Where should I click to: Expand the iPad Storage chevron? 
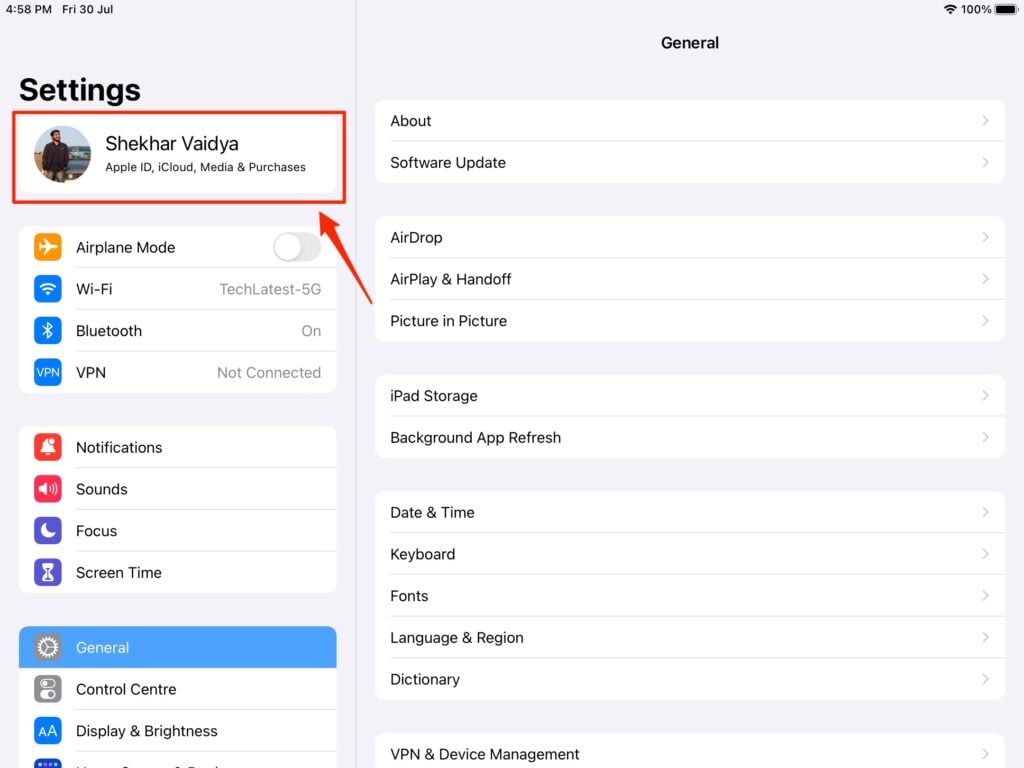tap(985, 396)
